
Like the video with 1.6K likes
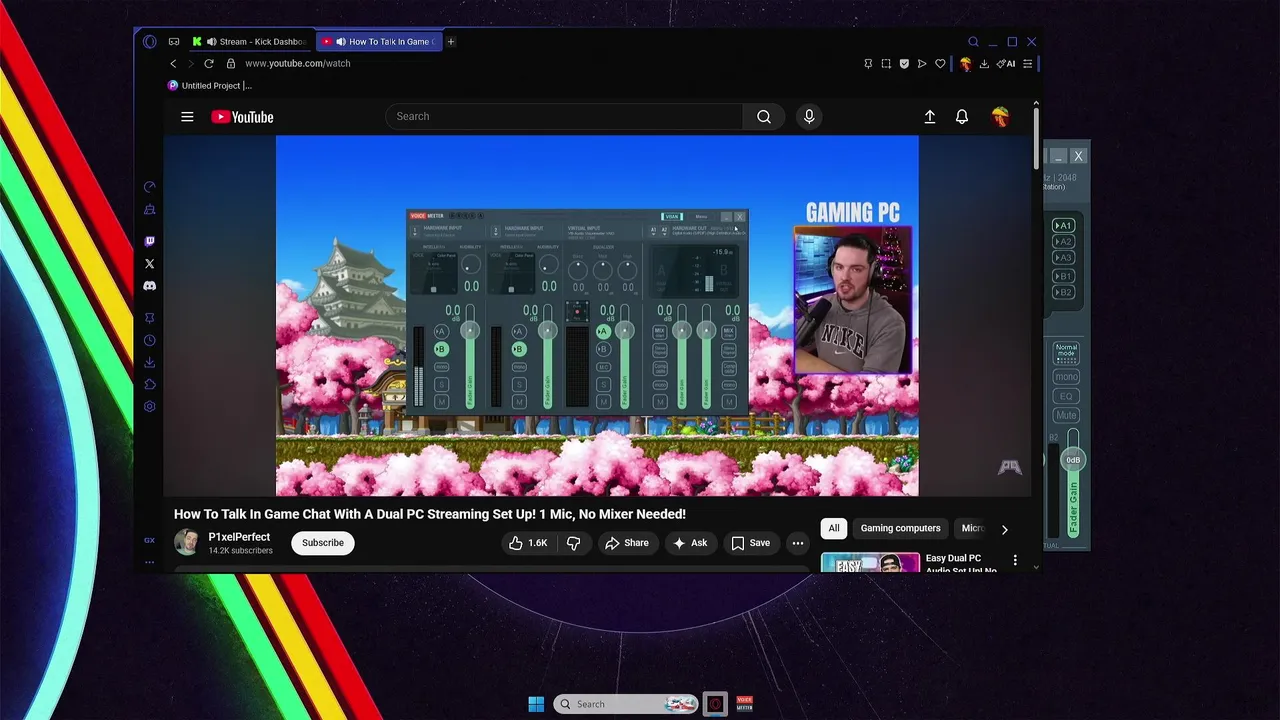528,543
